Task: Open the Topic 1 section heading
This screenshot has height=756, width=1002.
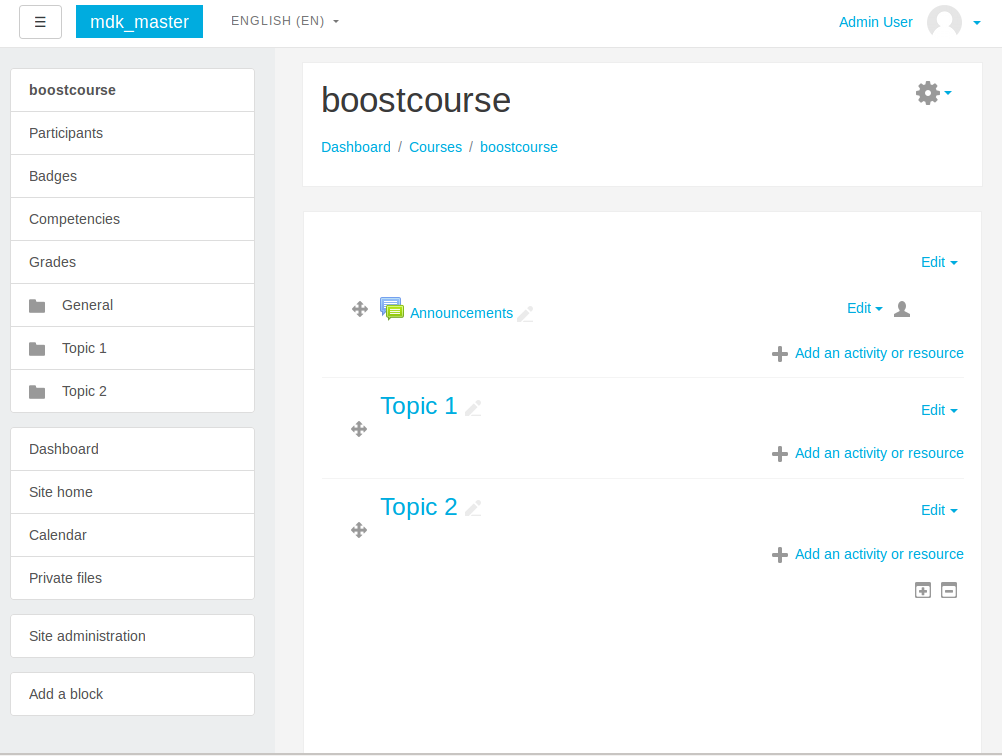Action: pos(419,406)
